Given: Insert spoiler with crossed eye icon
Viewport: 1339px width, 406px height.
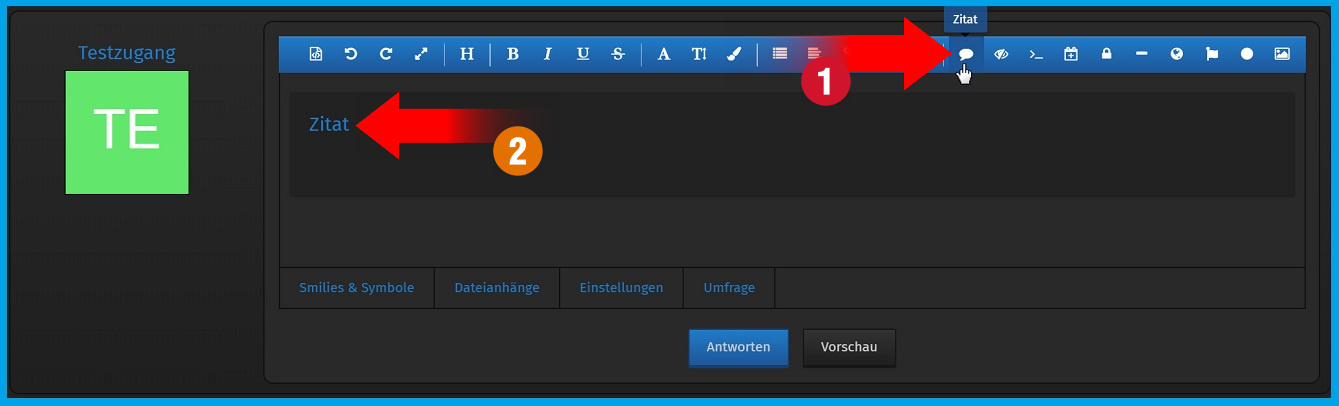Looking at the screenshot, I should pos(1001,55).
